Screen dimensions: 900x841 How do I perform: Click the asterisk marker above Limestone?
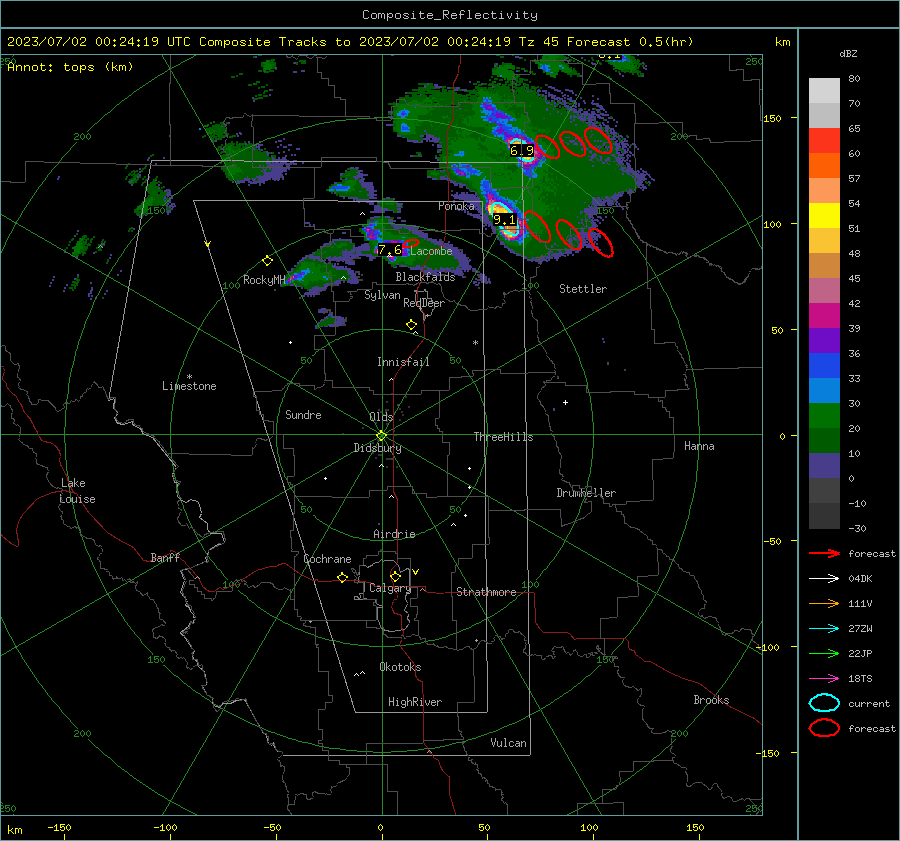click(189, 377)
